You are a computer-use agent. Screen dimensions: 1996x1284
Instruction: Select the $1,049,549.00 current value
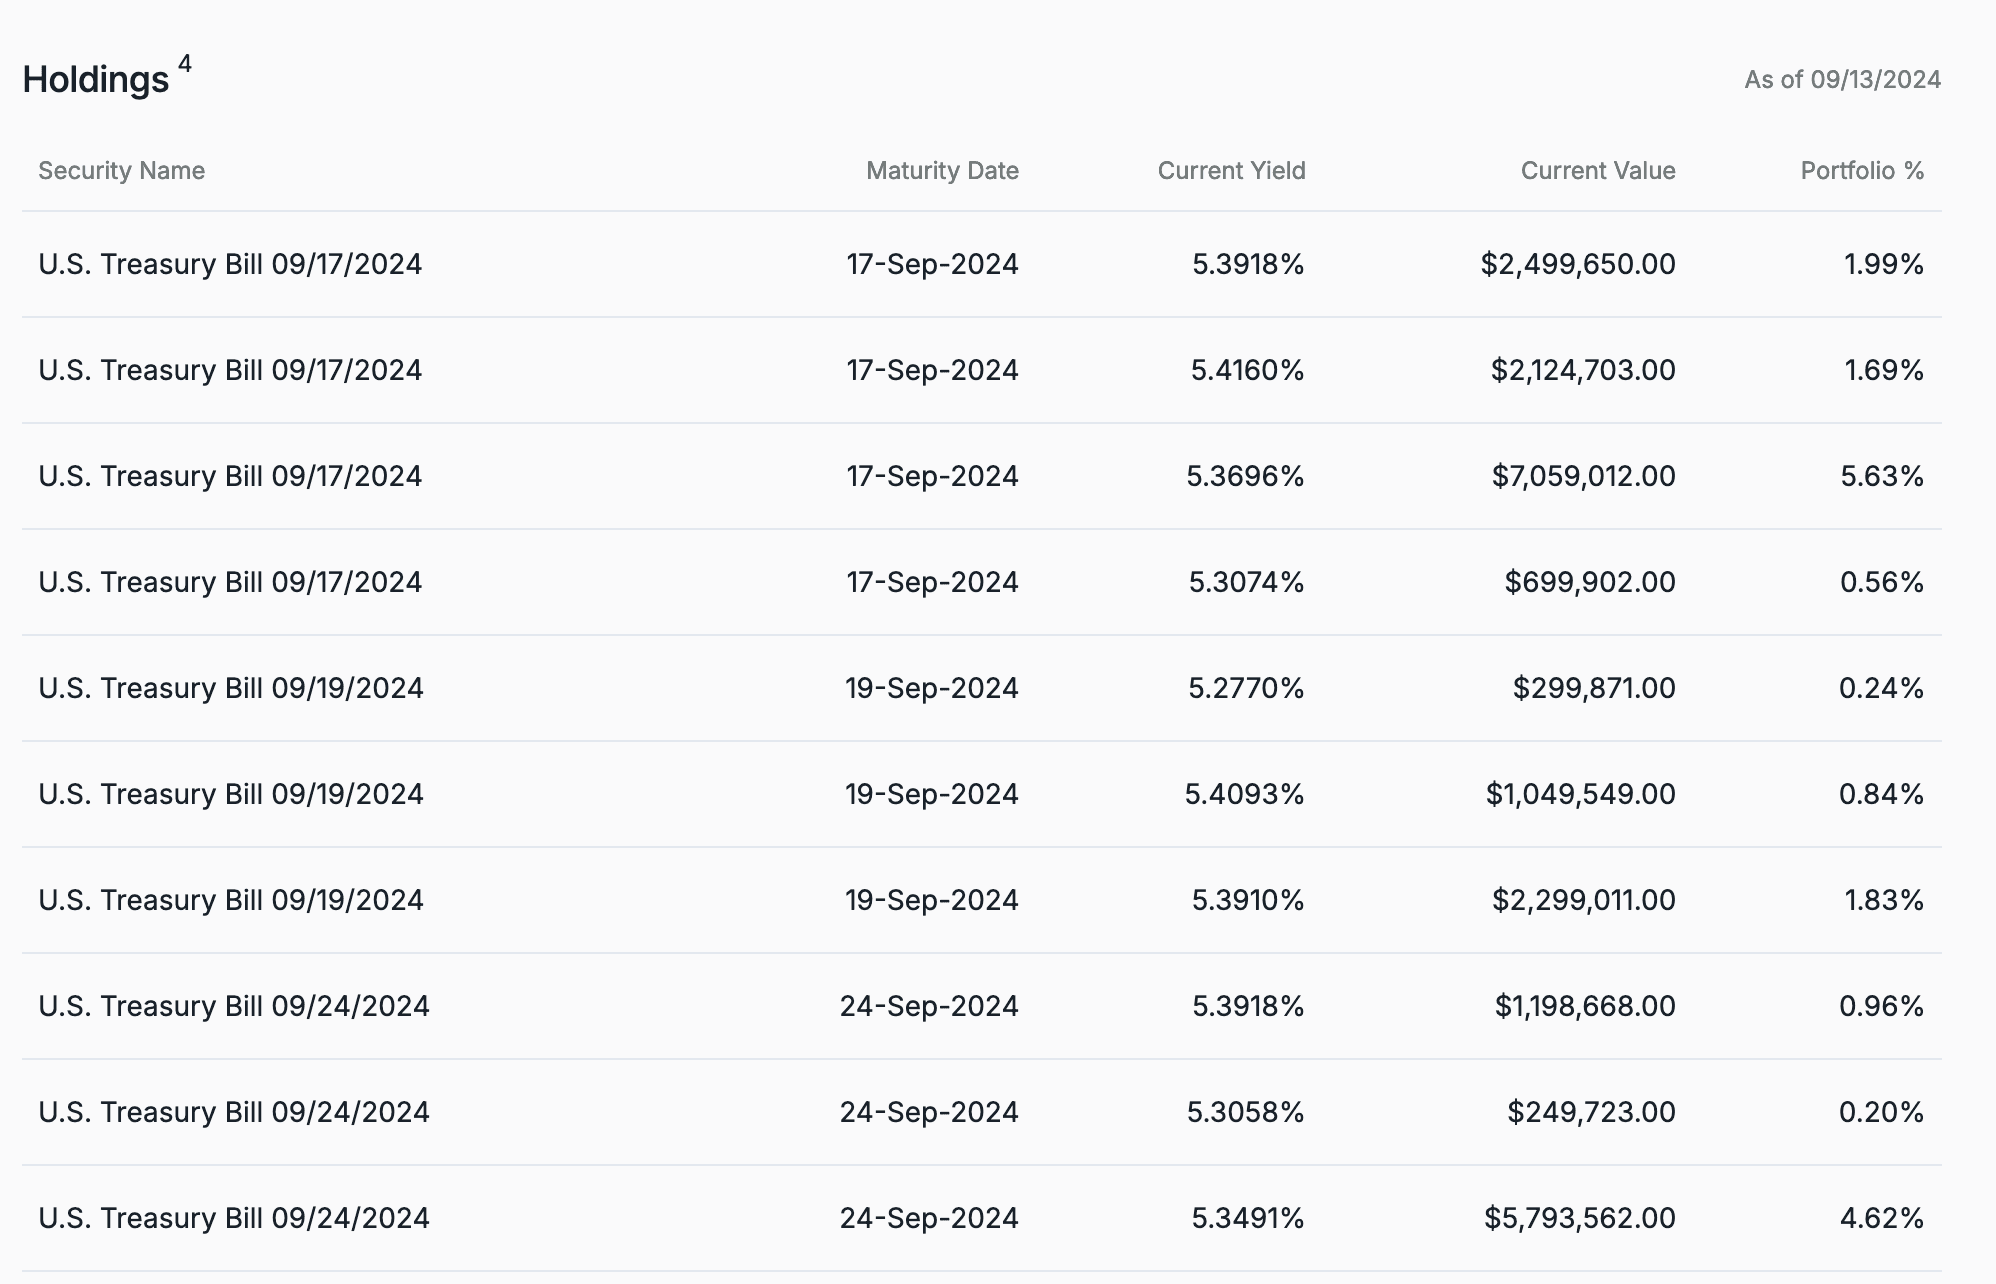tap(1580, 794)
